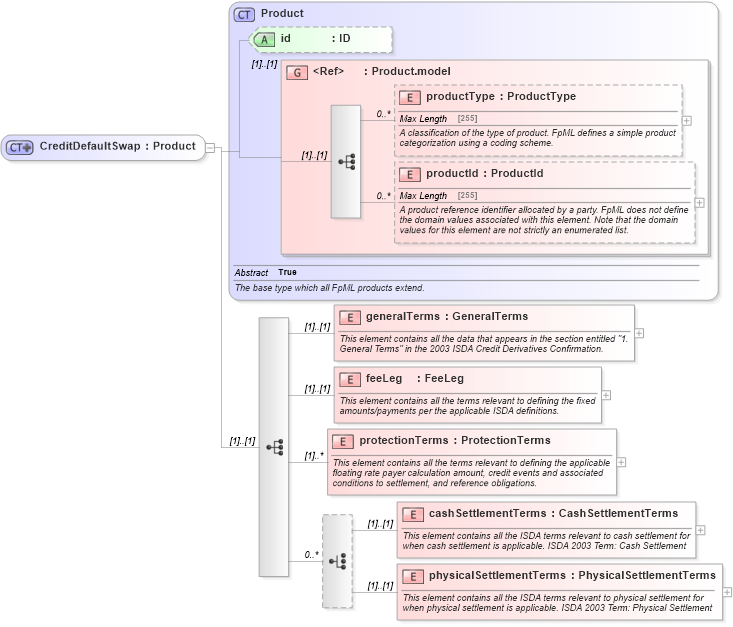The image size is (733, 627).
Task: Expand the physicalSettlementTerms element plus box
Action: point(727,592)
